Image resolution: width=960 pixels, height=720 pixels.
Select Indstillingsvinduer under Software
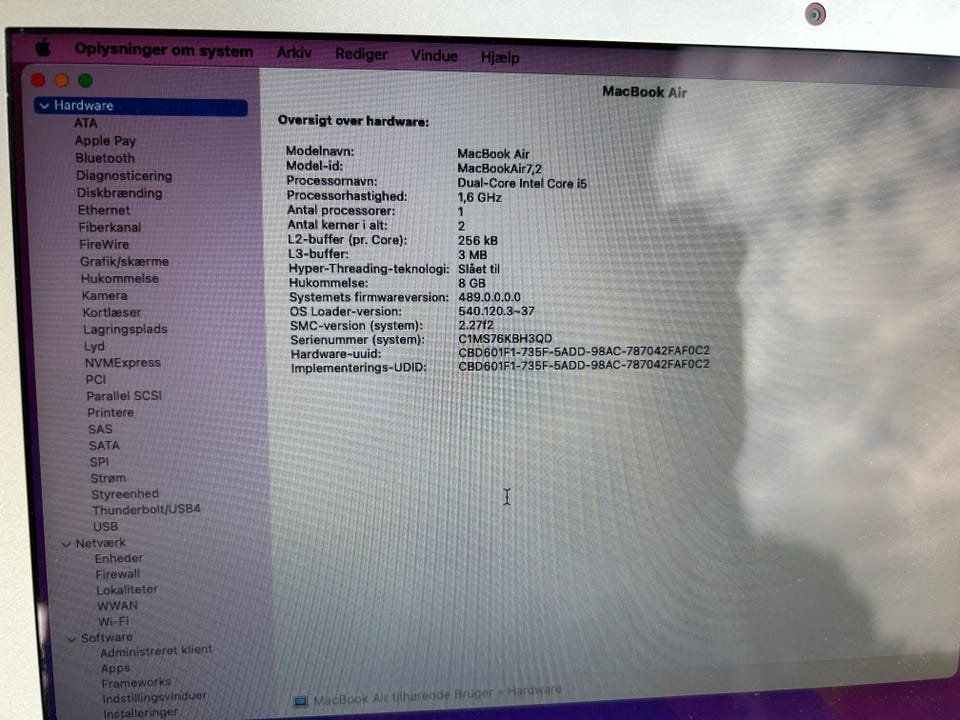154,698
